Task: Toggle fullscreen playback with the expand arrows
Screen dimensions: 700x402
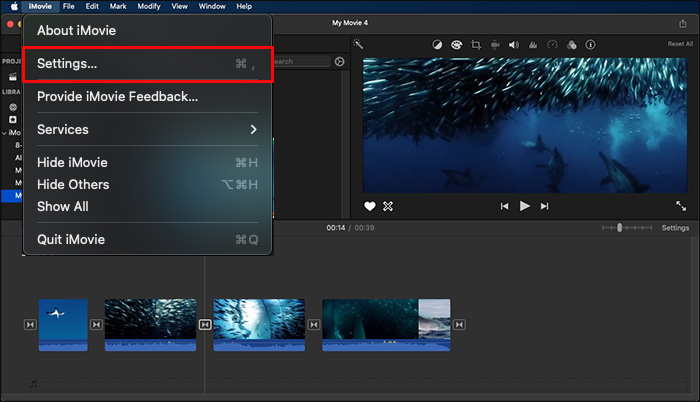Action: pyautogui.click(x=681, y=206)
